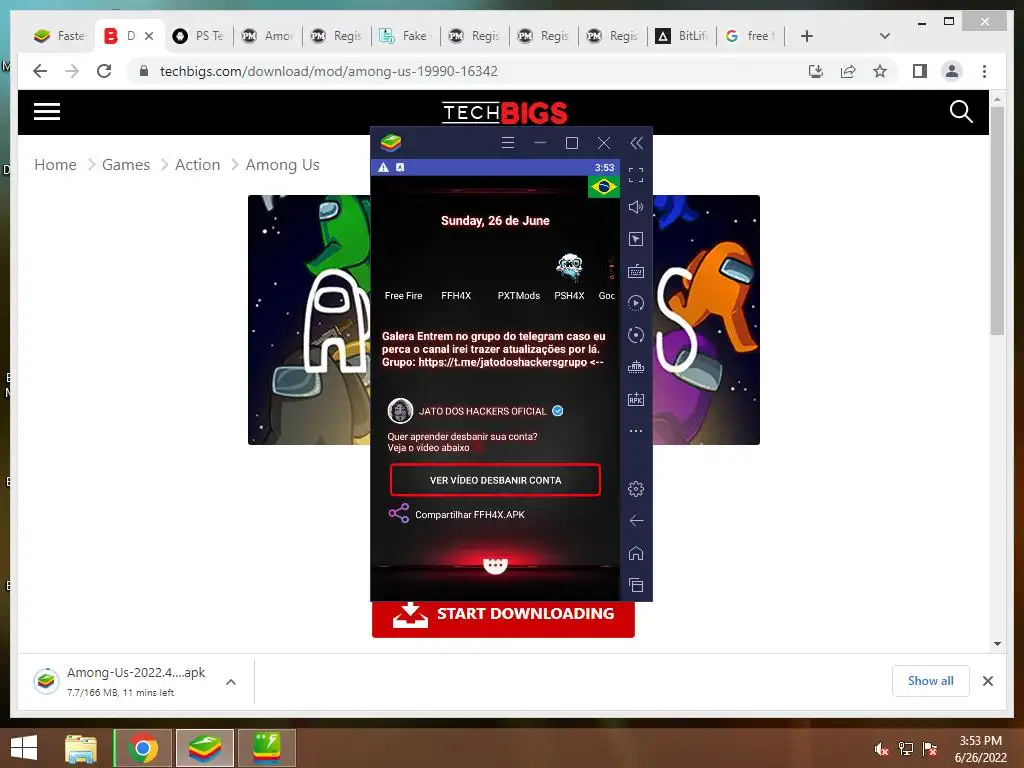Click BlueStacks recent apps icon
1024x768 pixels.
pos(635,585)
